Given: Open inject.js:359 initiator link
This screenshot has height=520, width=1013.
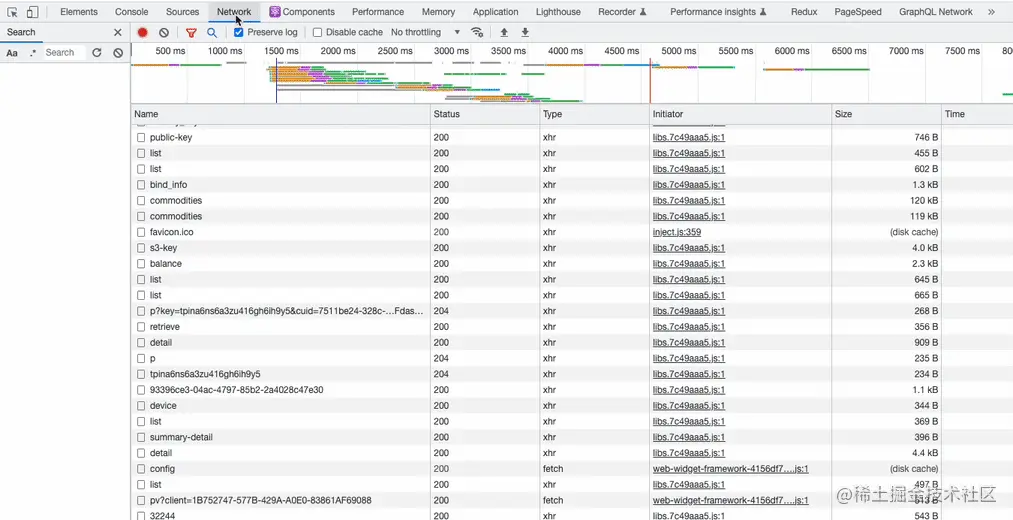Looking at the screenshot, I should tap(677, 232).
